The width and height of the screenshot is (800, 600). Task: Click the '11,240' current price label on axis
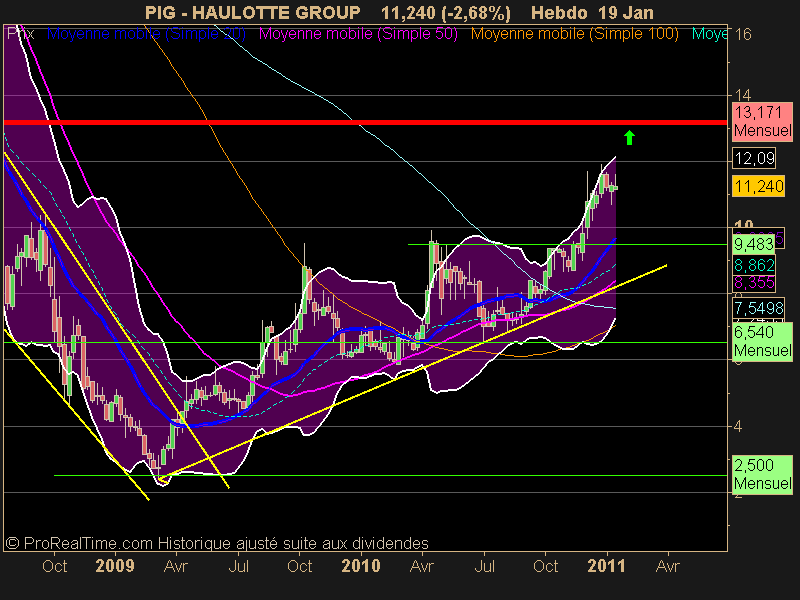[758, 186]
